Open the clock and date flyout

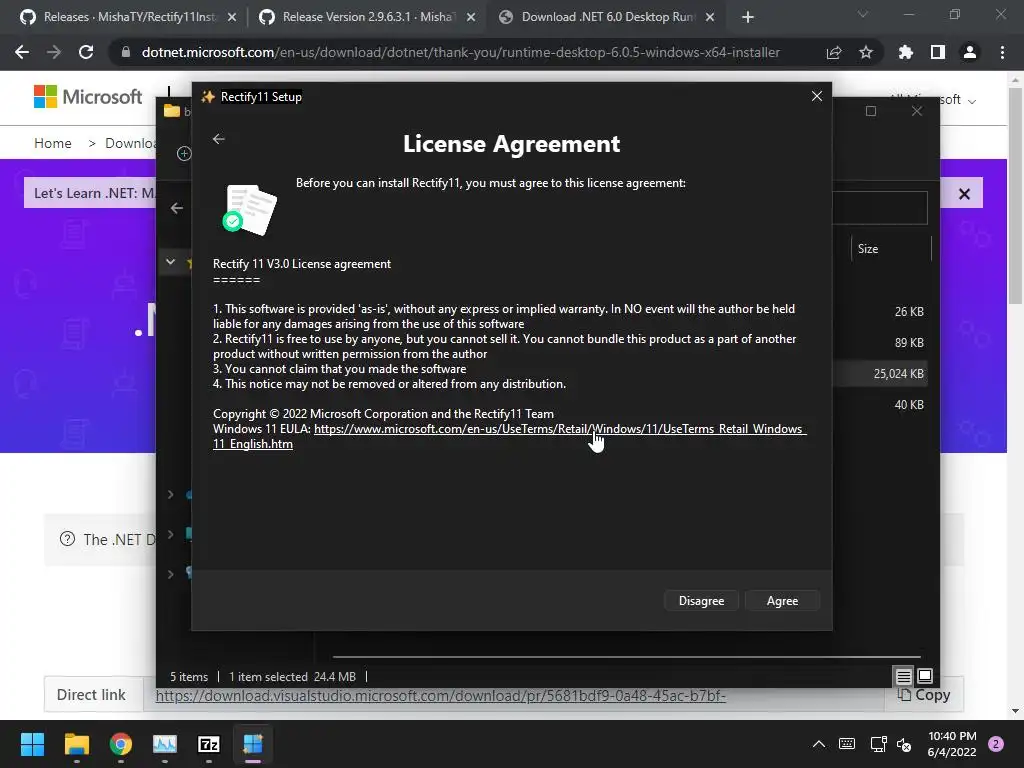[952, 744]
